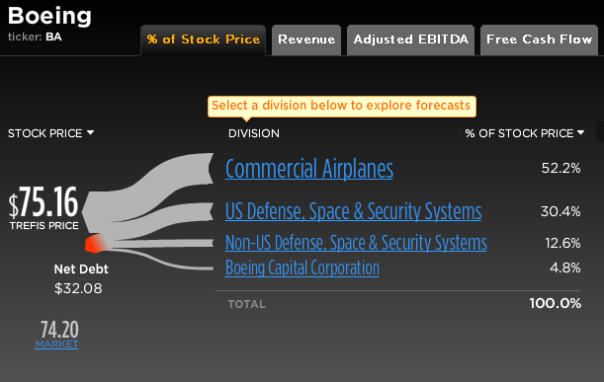
Task: Open the Boeing Capital Corporation link
Action: pos(302,268)
